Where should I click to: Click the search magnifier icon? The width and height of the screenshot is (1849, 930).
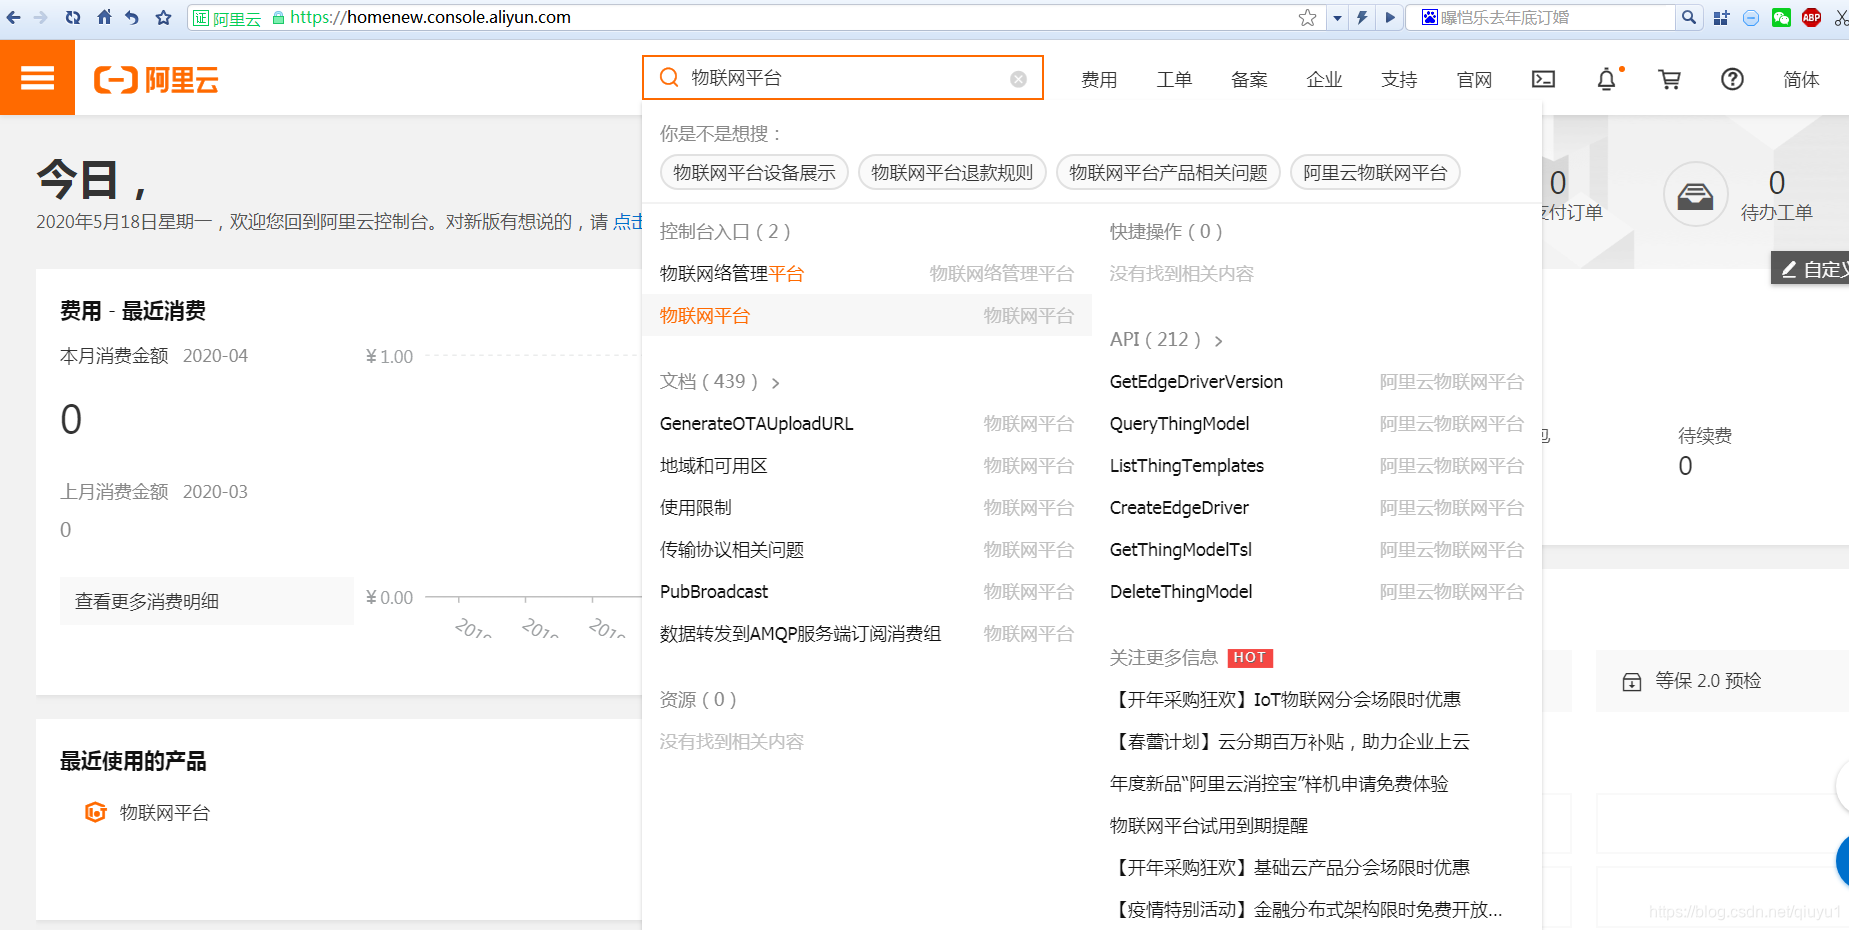click(670, 78)
